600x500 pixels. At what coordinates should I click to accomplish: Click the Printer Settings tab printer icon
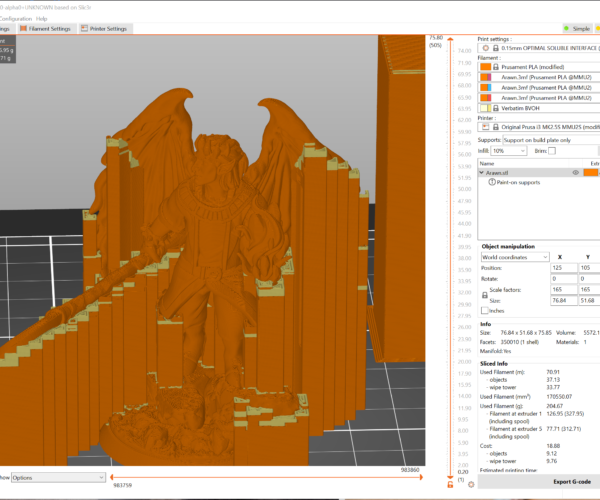coord(84,28)
